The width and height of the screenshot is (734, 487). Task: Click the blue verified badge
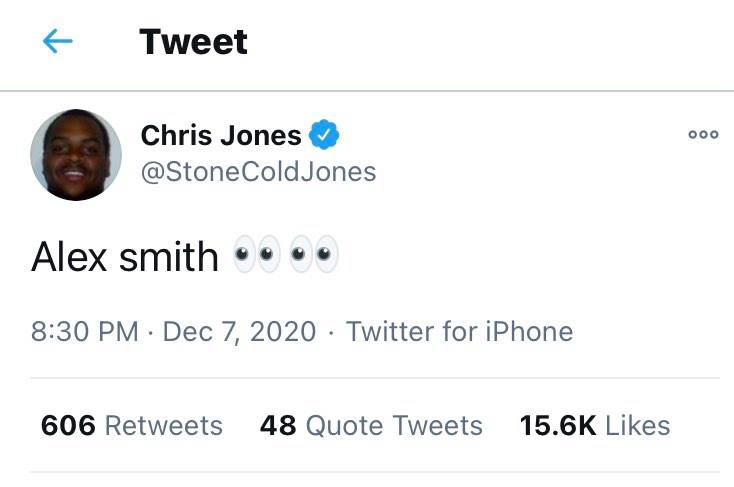pos(327,134)
